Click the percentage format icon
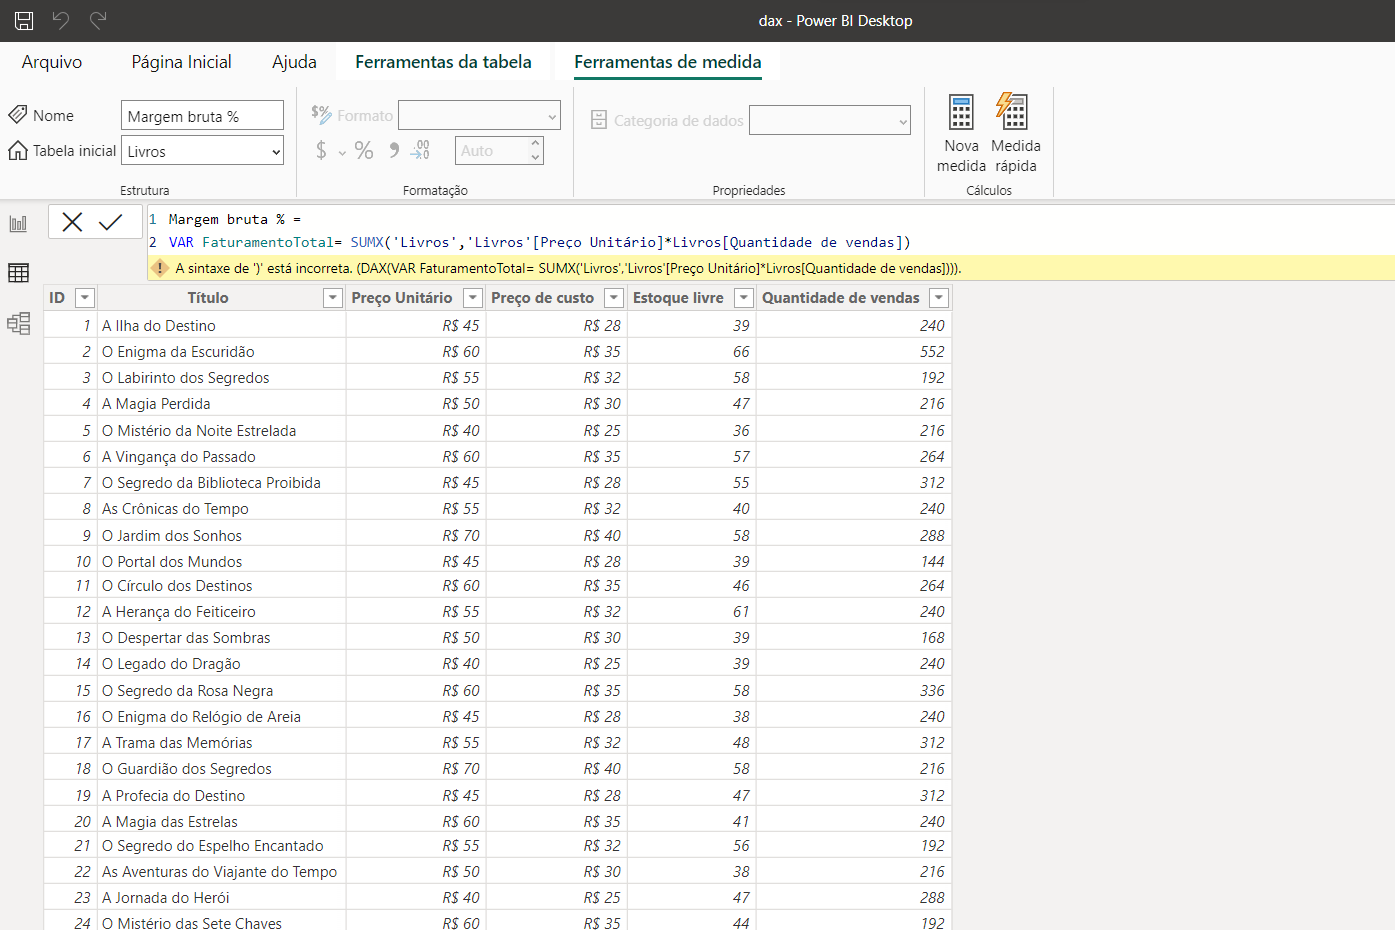 [x=364, y=150]
